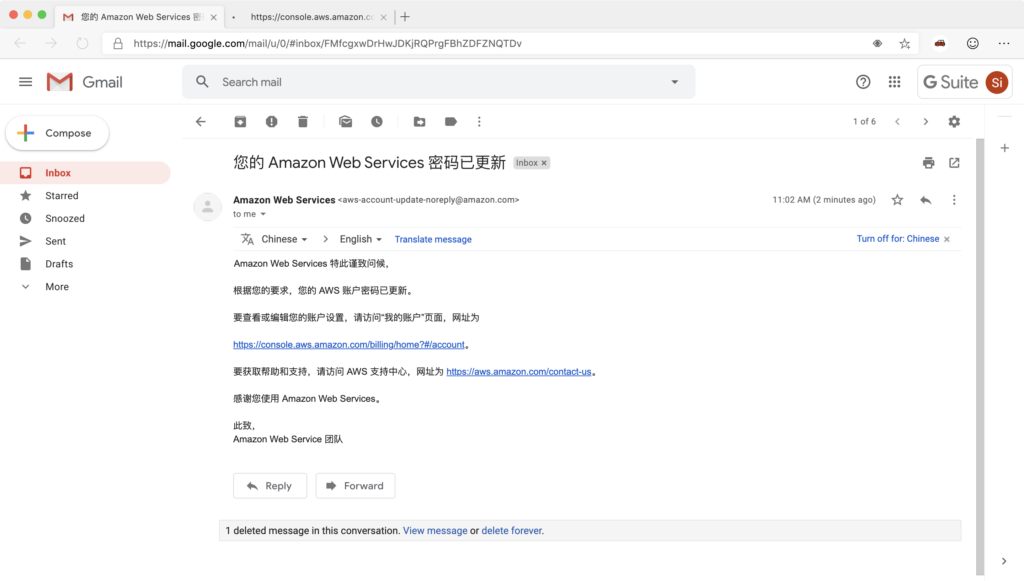The width and height of the screenshot is (1024, 581).
Task: Click into the Search mail field
Action: pos(438,82)
